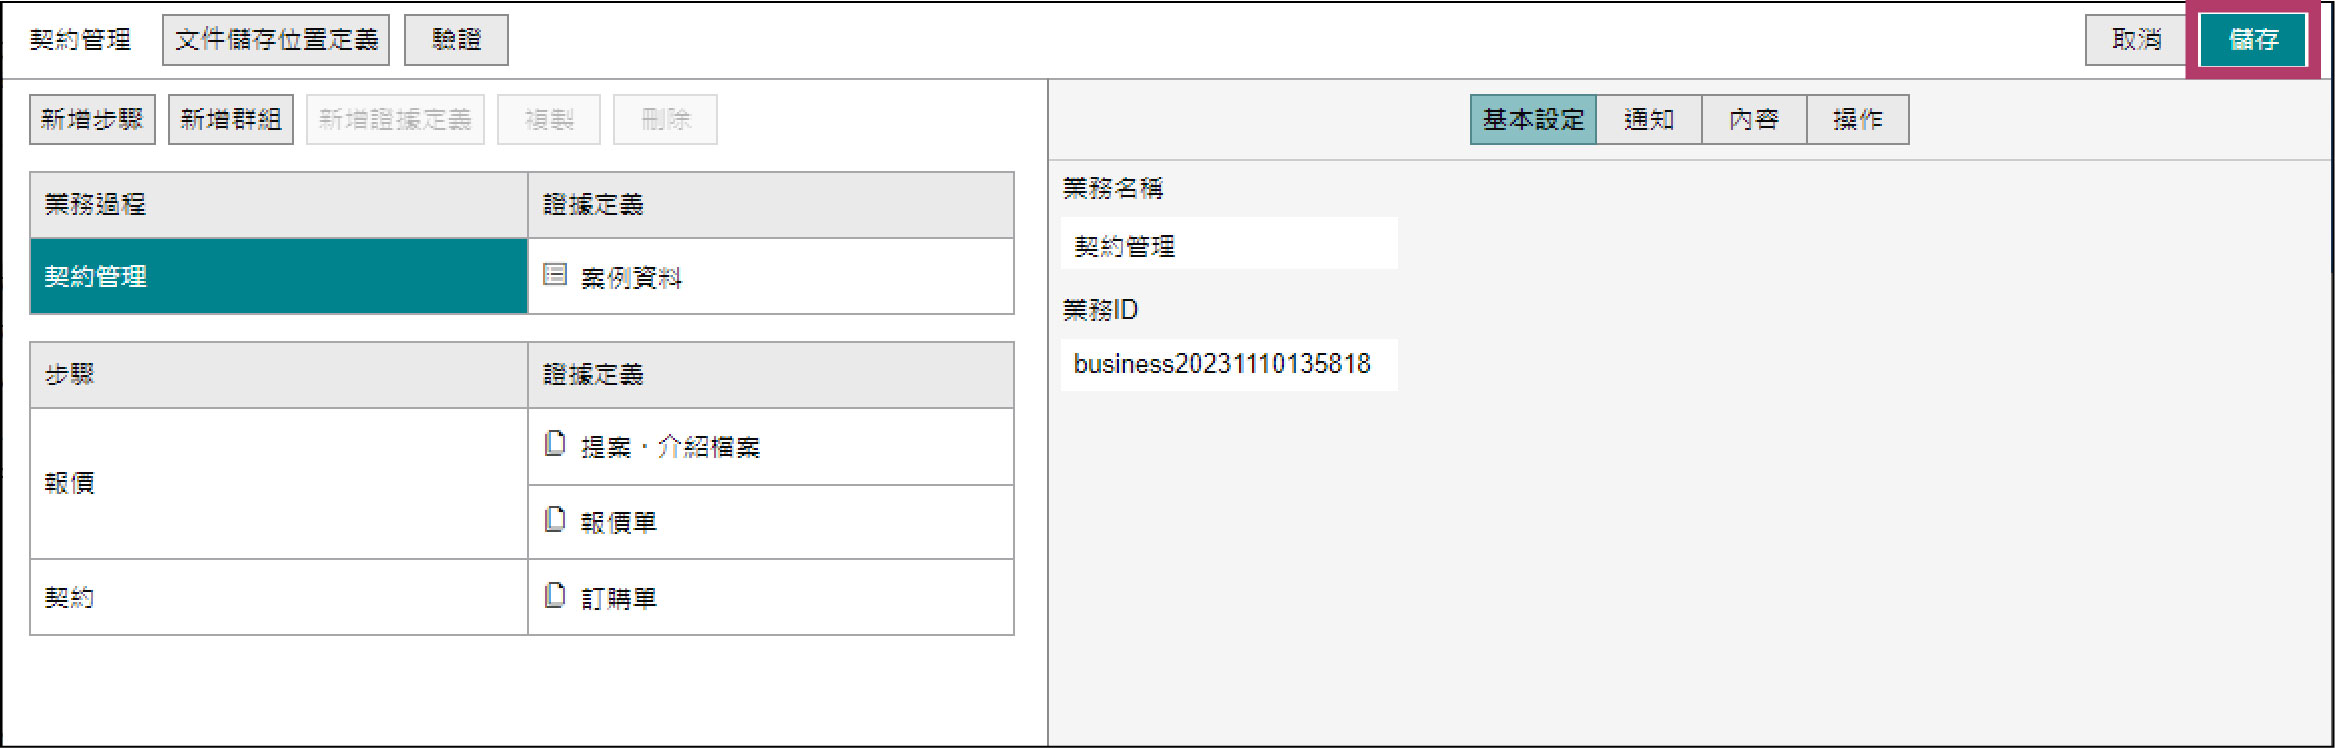
Task: Click the document icon beside 報價單
Action: coord(555,520)
